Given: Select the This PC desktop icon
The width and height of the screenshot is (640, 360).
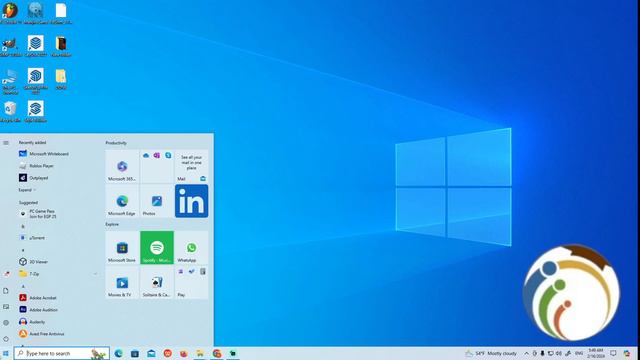Looking at the screenshot, I should click(10, 81).
